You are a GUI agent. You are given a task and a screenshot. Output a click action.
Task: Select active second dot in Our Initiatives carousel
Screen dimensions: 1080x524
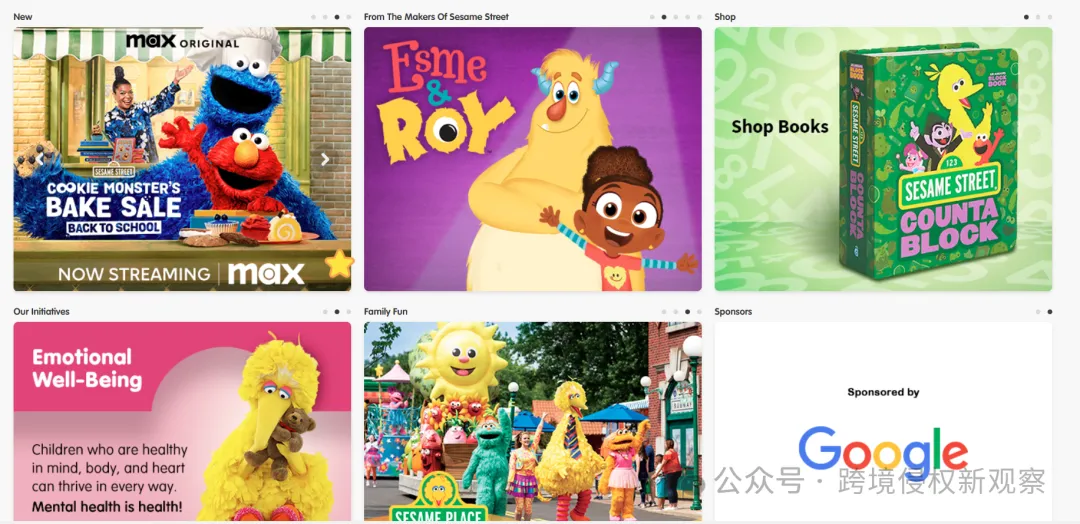coord(337,312)
